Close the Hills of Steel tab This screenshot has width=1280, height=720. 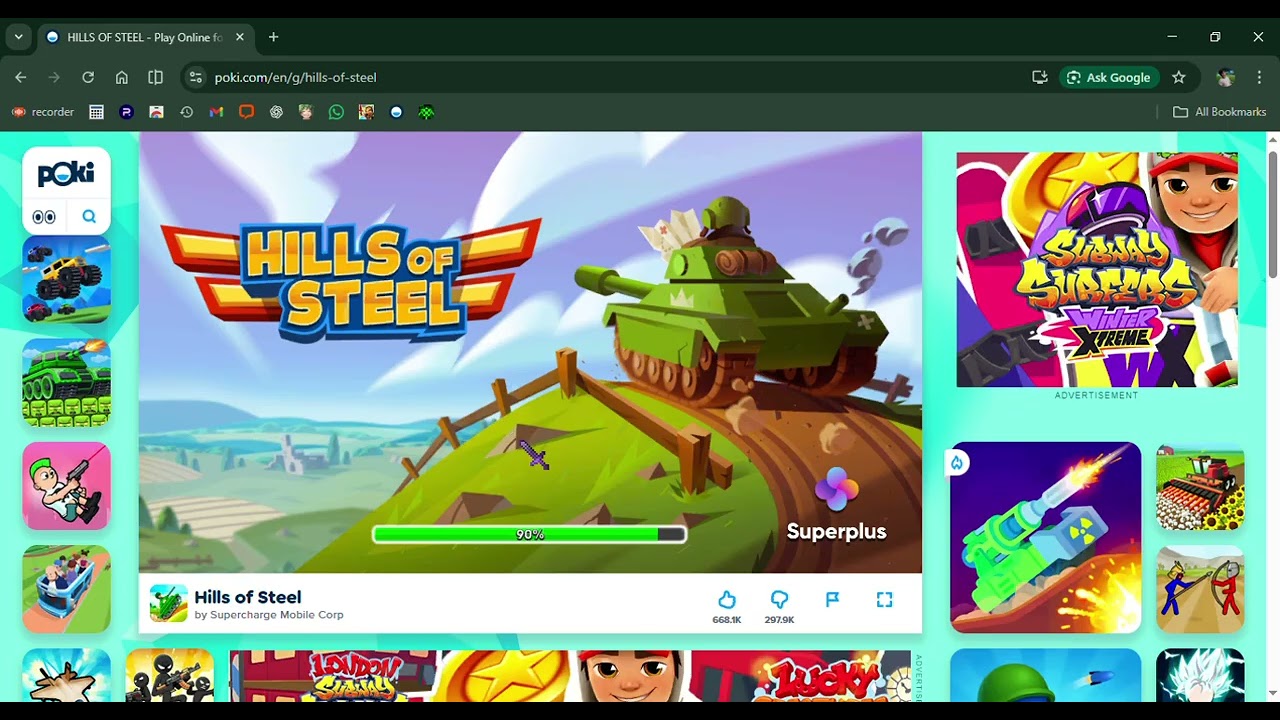(x=240, y=37)
